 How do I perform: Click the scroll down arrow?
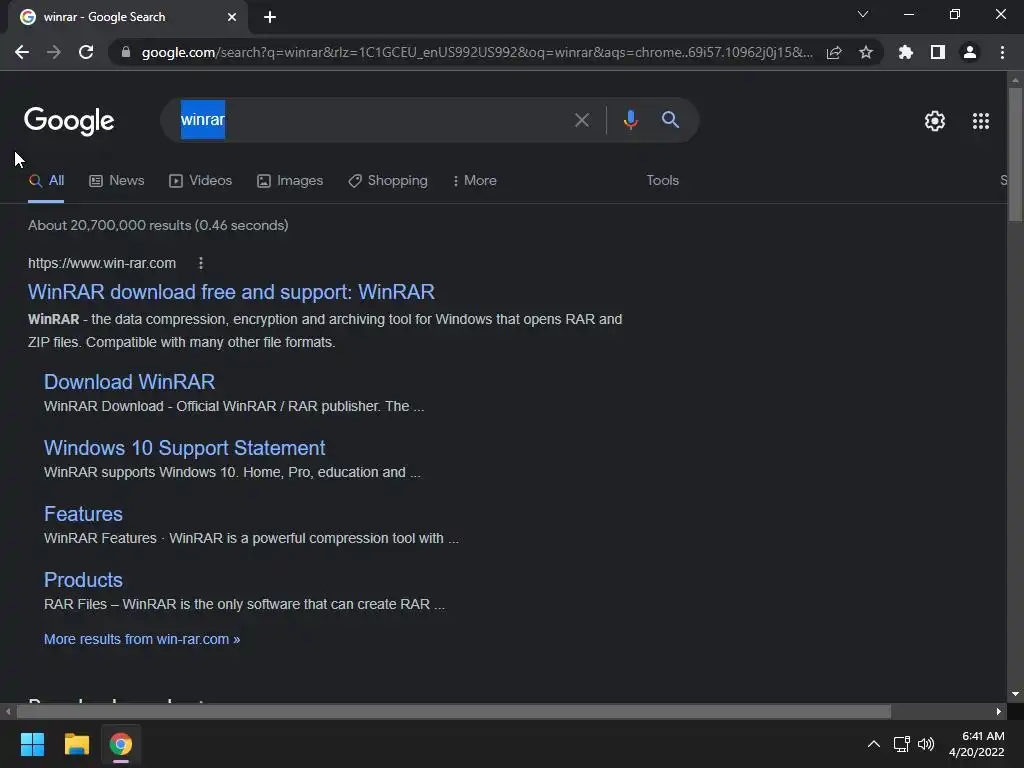(x=1015, y=694)
